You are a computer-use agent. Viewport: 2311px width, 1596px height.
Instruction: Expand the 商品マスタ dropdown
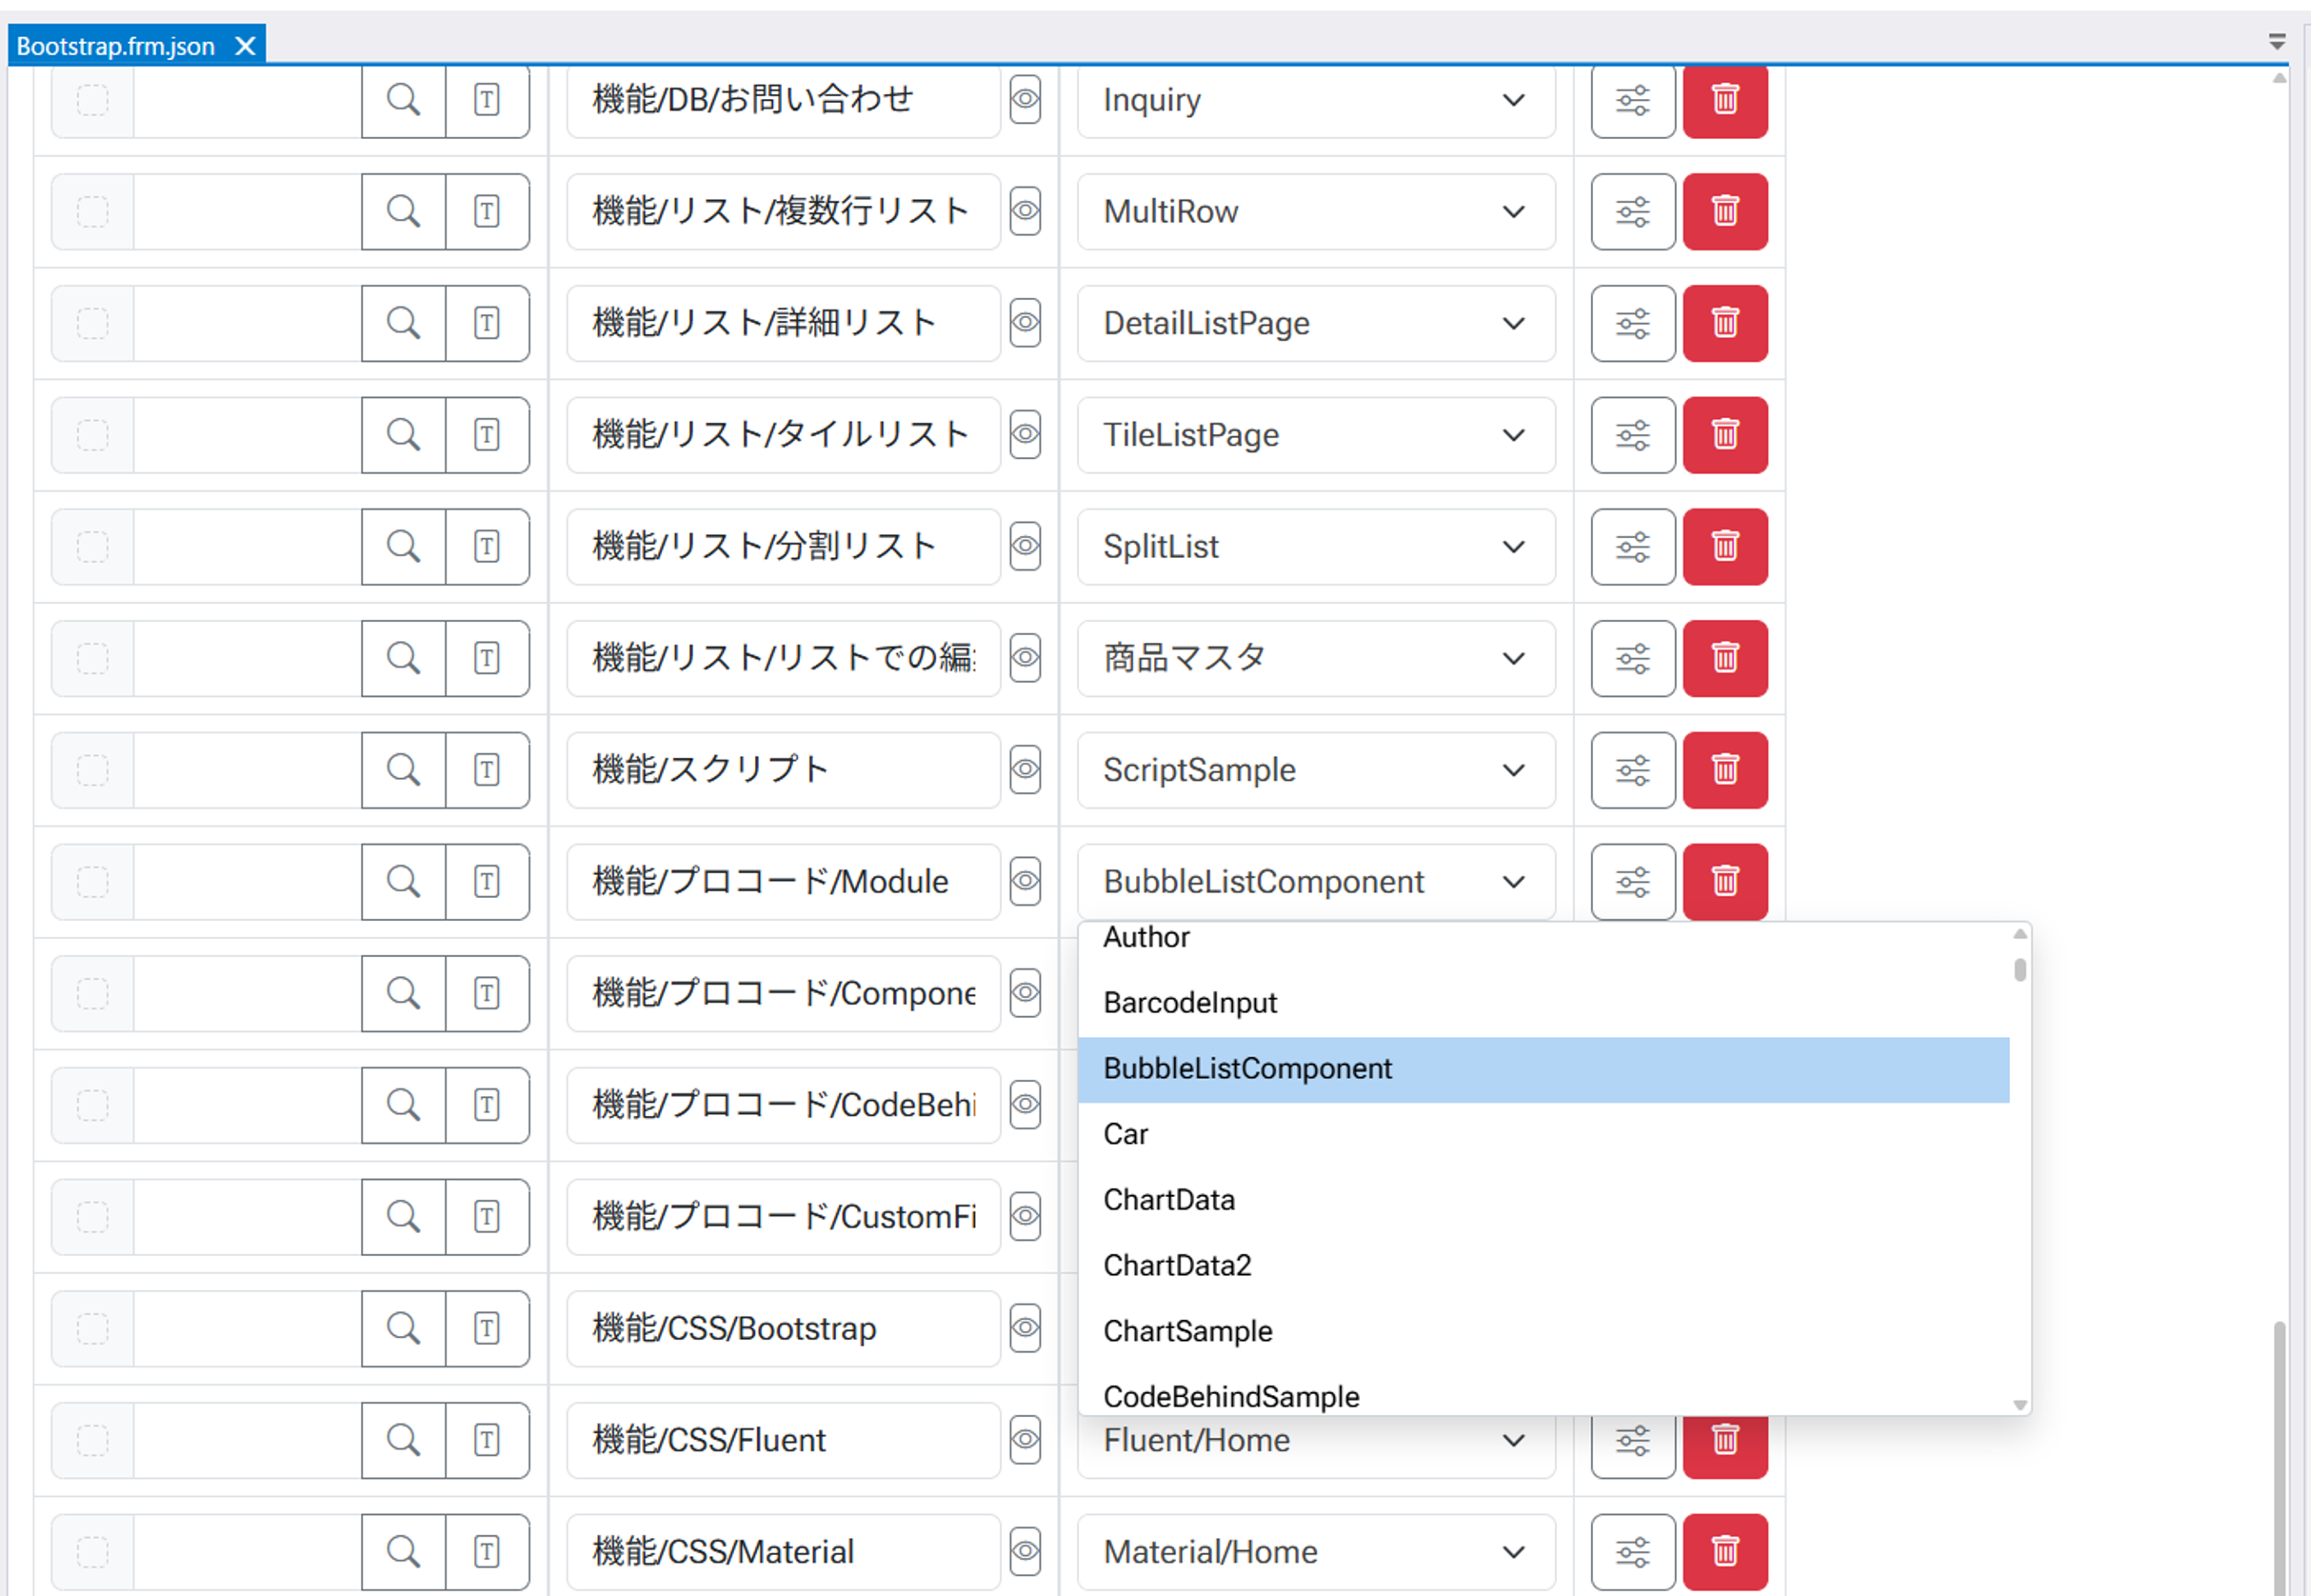coord(1315,658)
